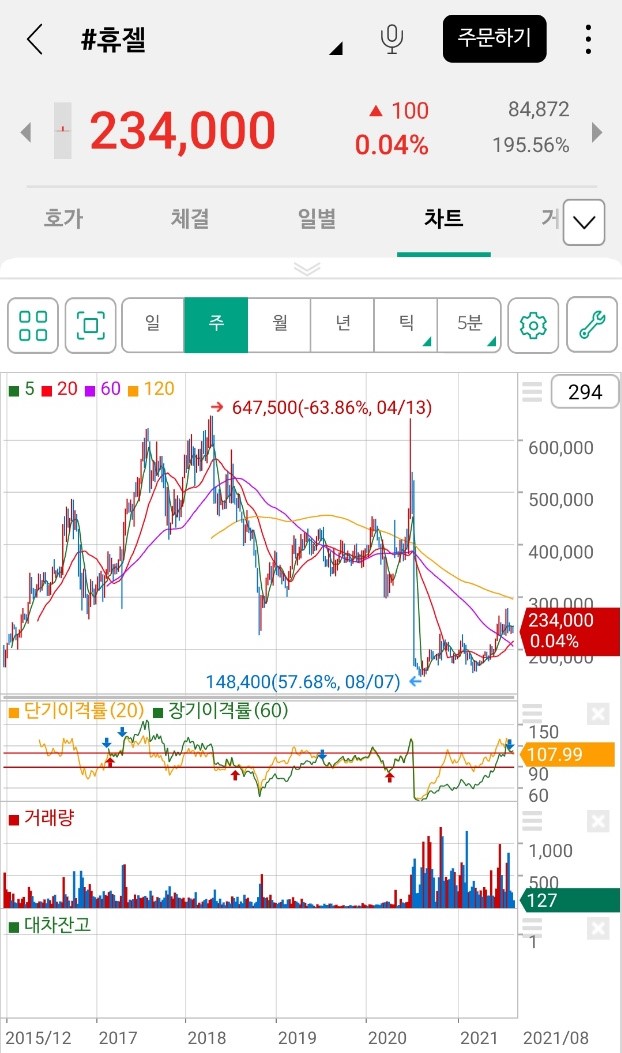Screen dimensions: 622x1053
Task: Tap the low label 148,400(57.68%, 08/07)
Action: coord(303,682)
